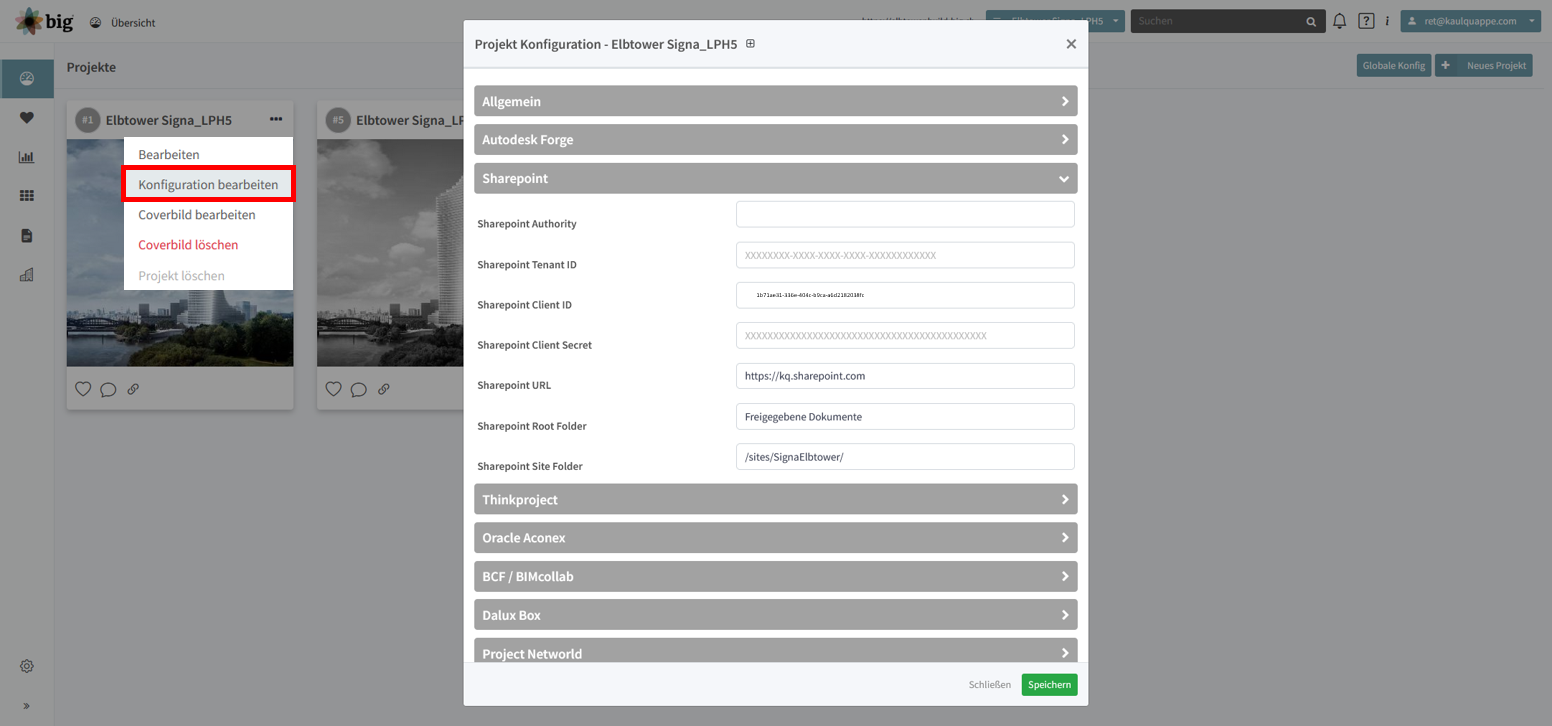Copy link icon on project #5 card
1552x726 pixels.
click(384, 389)
